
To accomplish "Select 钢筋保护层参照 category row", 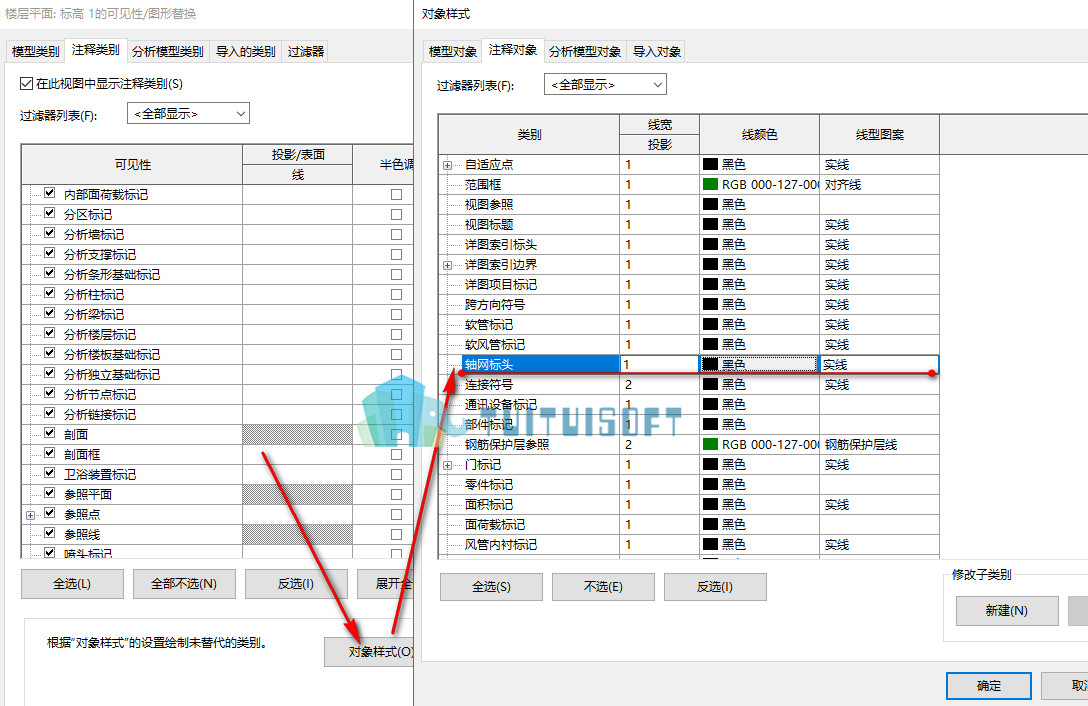I will [507, 444].
